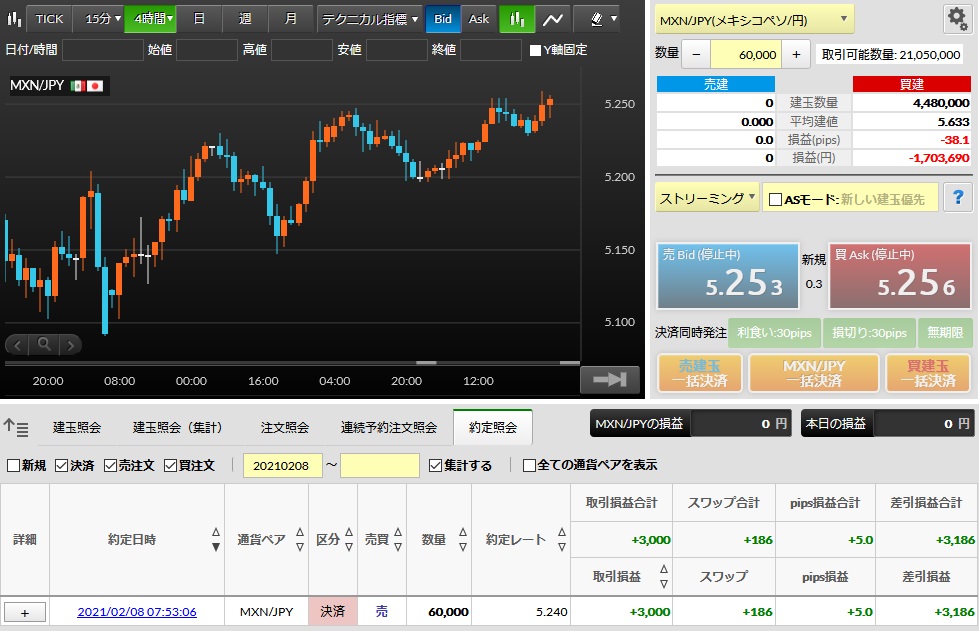Open 約定照会 tab
Image resolution: width=979 pixels, height=631 pixels.
[x=493, y=428]
